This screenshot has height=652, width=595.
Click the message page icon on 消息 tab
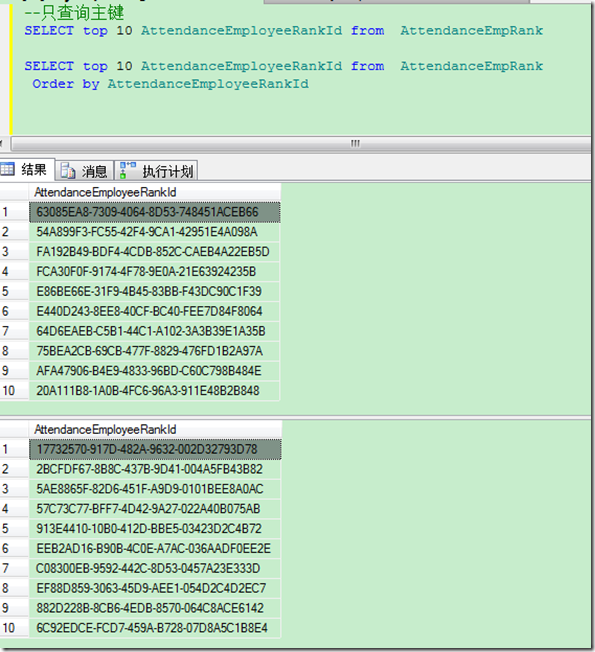point(67,170)
